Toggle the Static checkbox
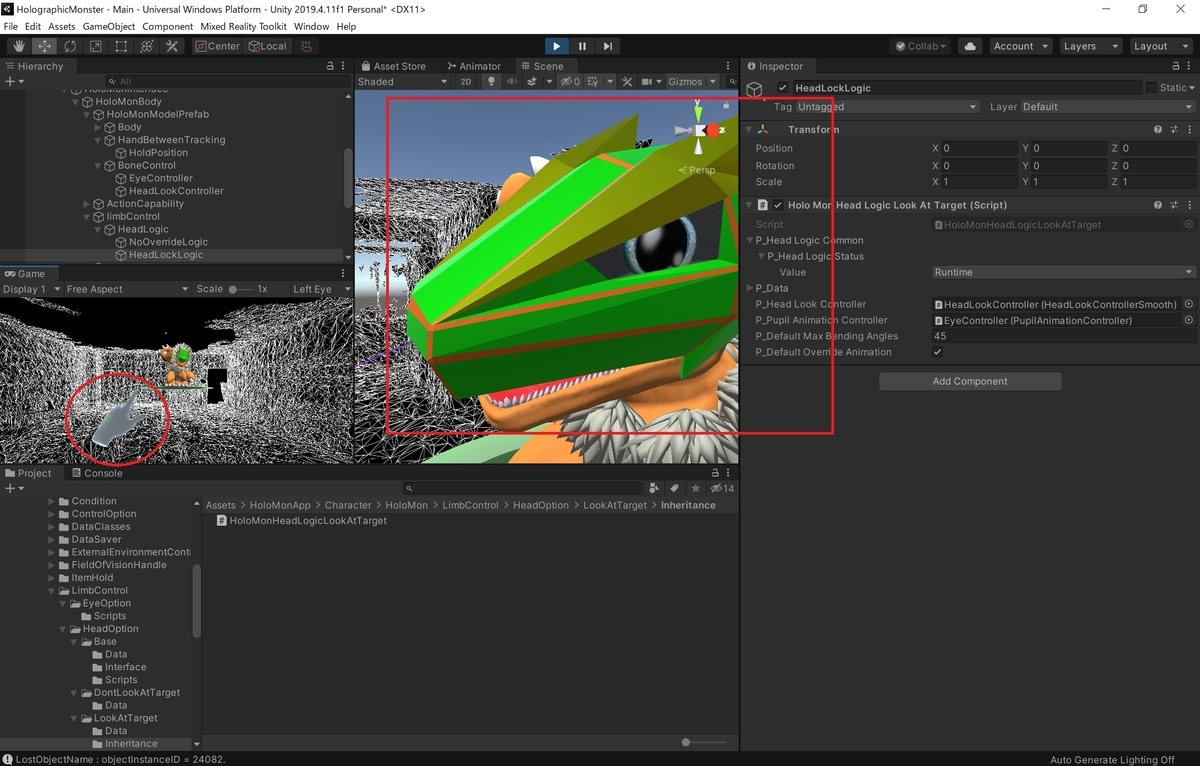Screen dimensions: 1200x766 coord(1151,88)
